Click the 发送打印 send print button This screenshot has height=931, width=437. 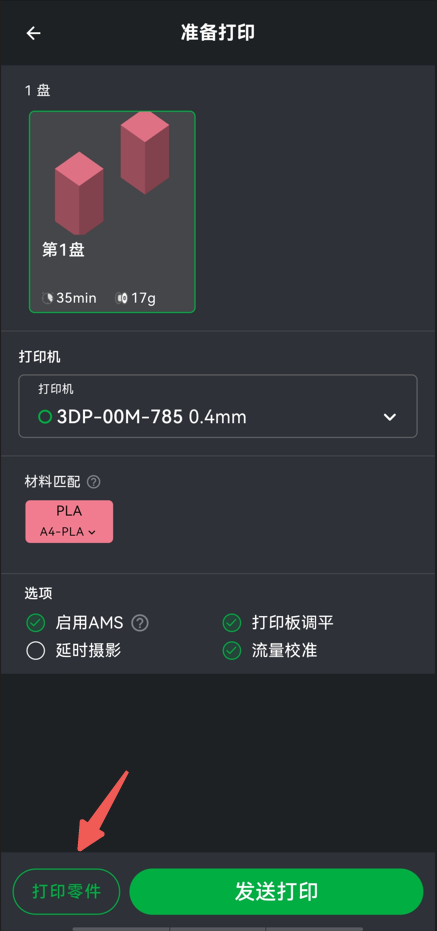point(277,891)
